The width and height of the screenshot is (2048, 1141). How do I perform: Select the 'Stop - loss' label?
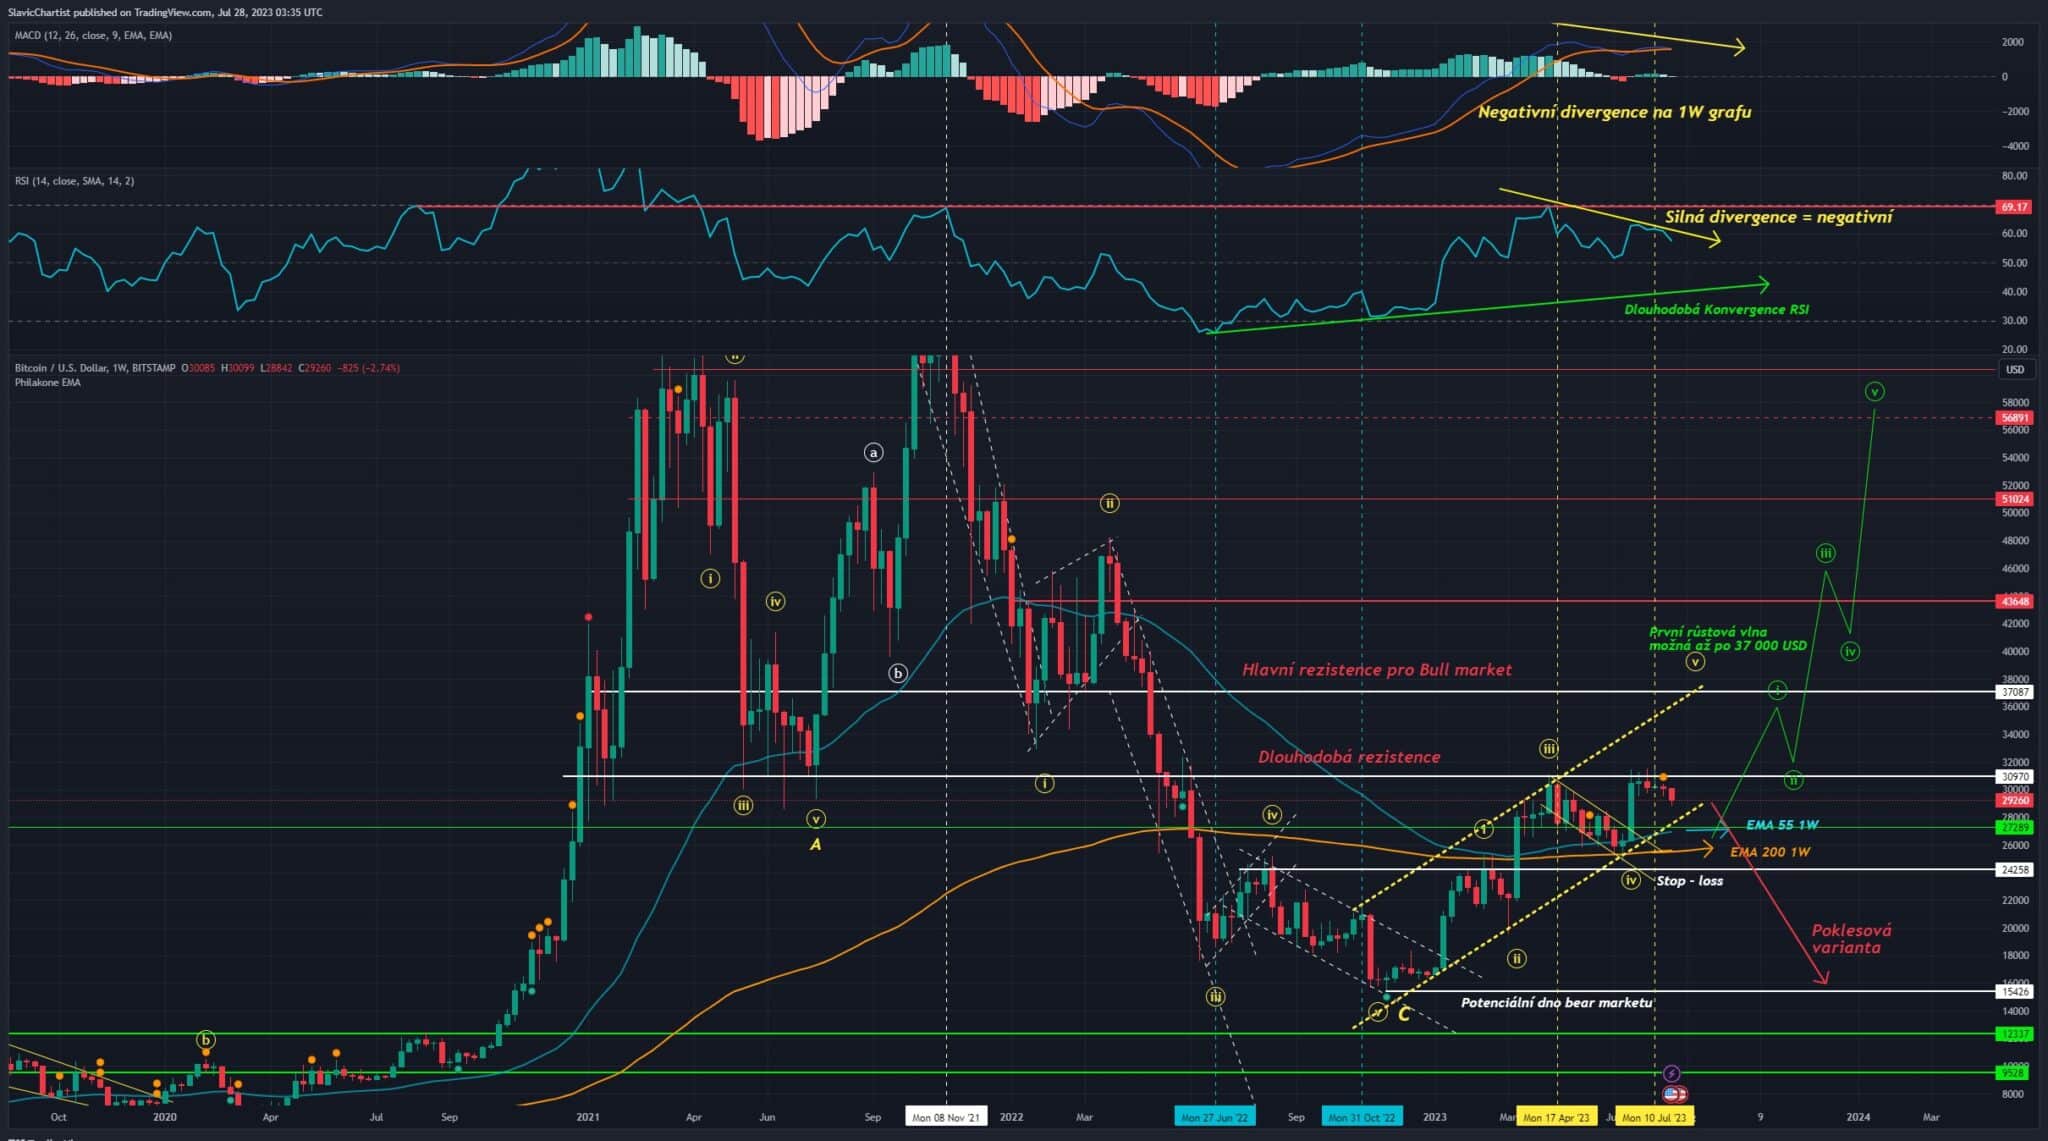coord(1689,881)
